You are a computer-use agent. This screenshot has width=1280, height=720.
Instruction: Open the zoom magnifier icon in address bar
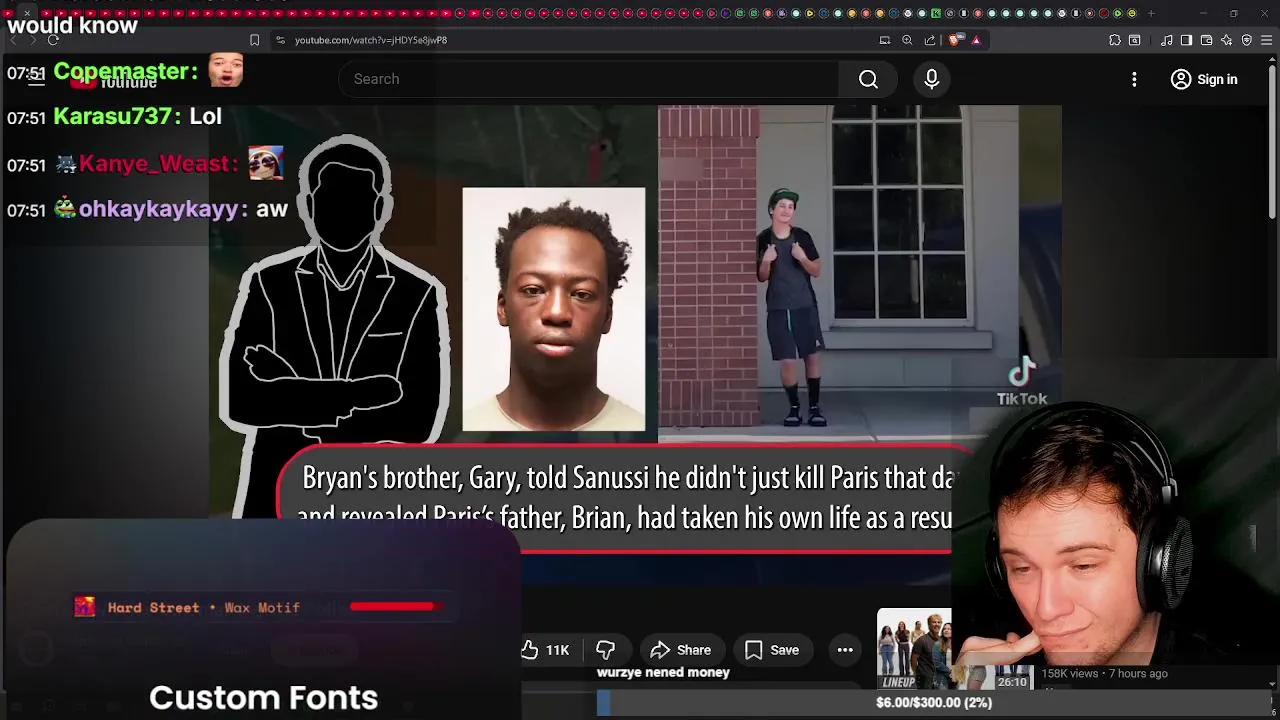[907, 40]
